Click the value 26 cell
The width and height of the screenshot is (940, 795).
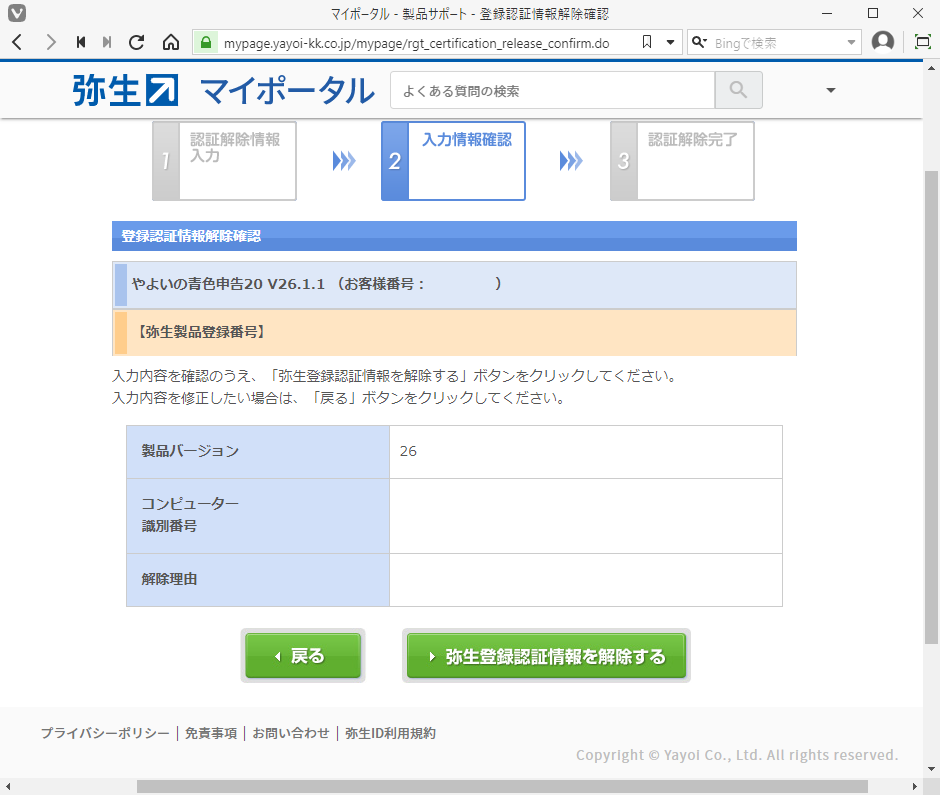(x=586, y=452)
